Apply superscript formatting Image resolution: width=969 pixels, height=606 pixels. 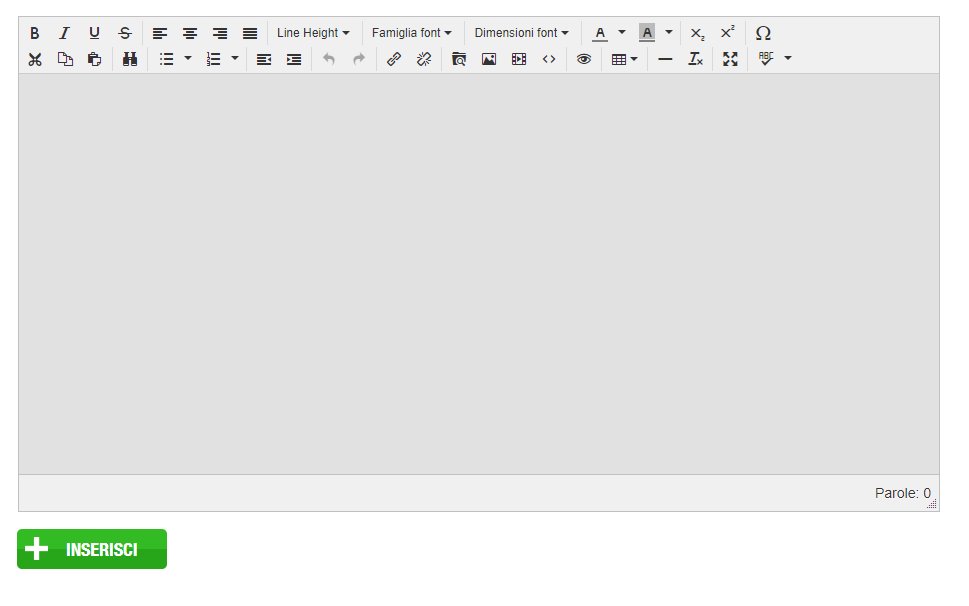click(727, 33)
